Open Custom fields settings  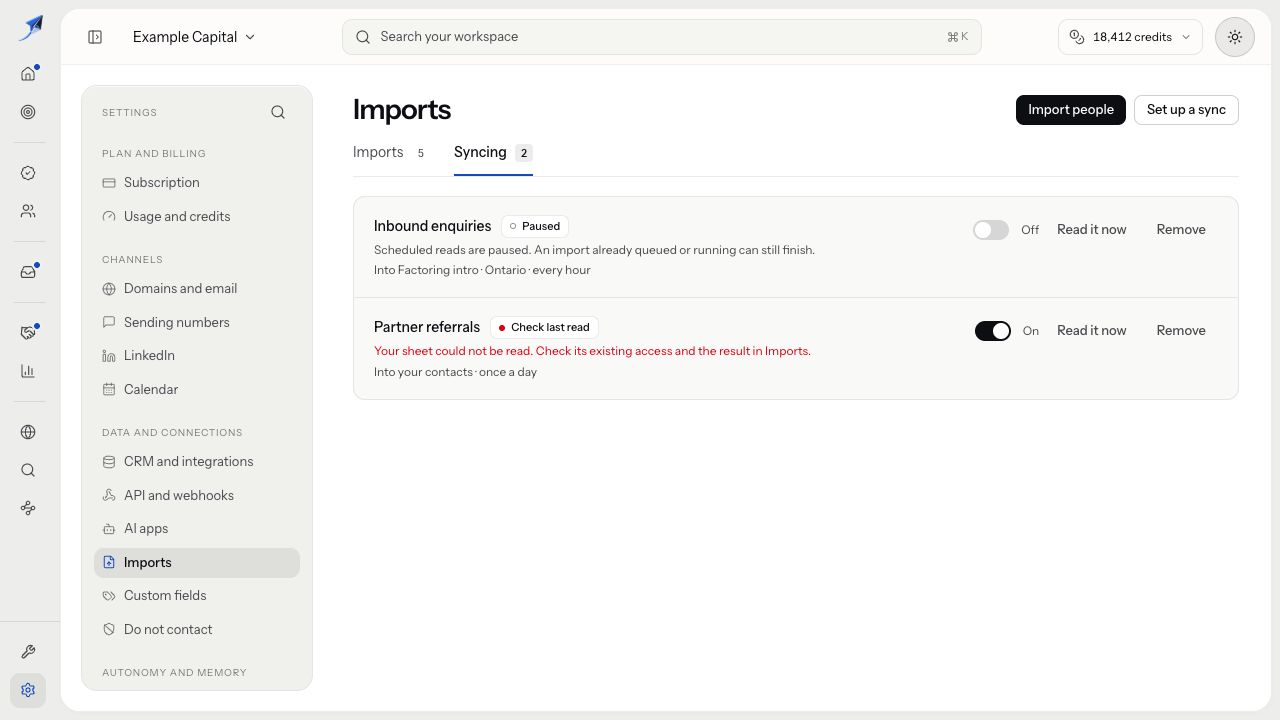(197, 596)
